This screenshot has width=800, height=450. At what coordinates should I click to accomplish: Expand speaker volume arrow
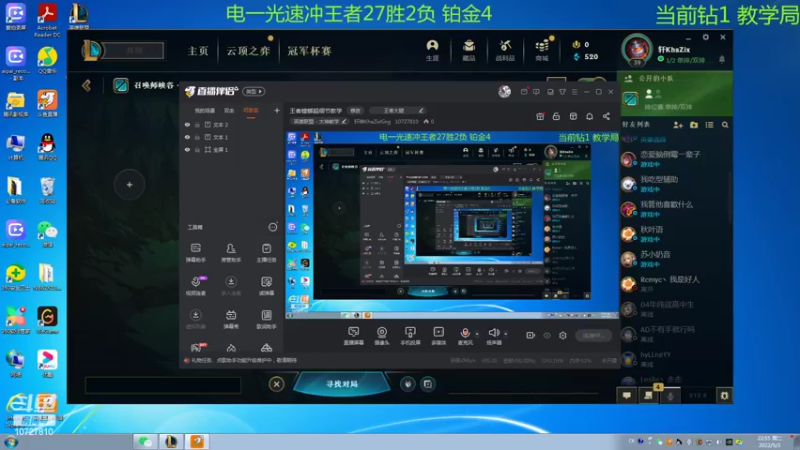506,334
